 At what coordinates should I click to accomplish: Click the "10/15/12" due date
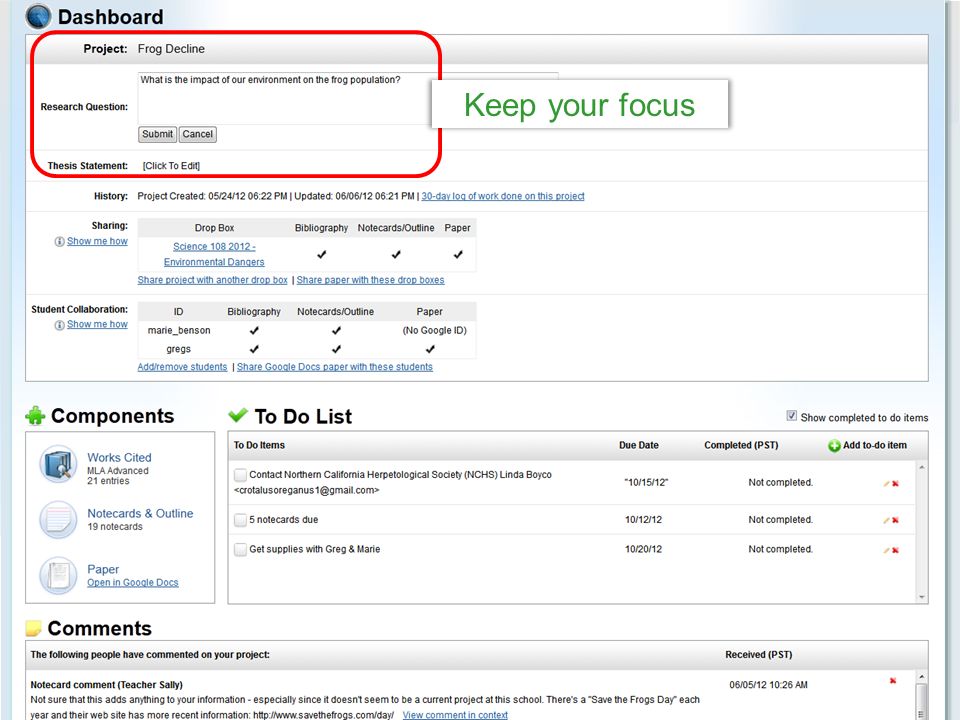(x=646, y=482)
